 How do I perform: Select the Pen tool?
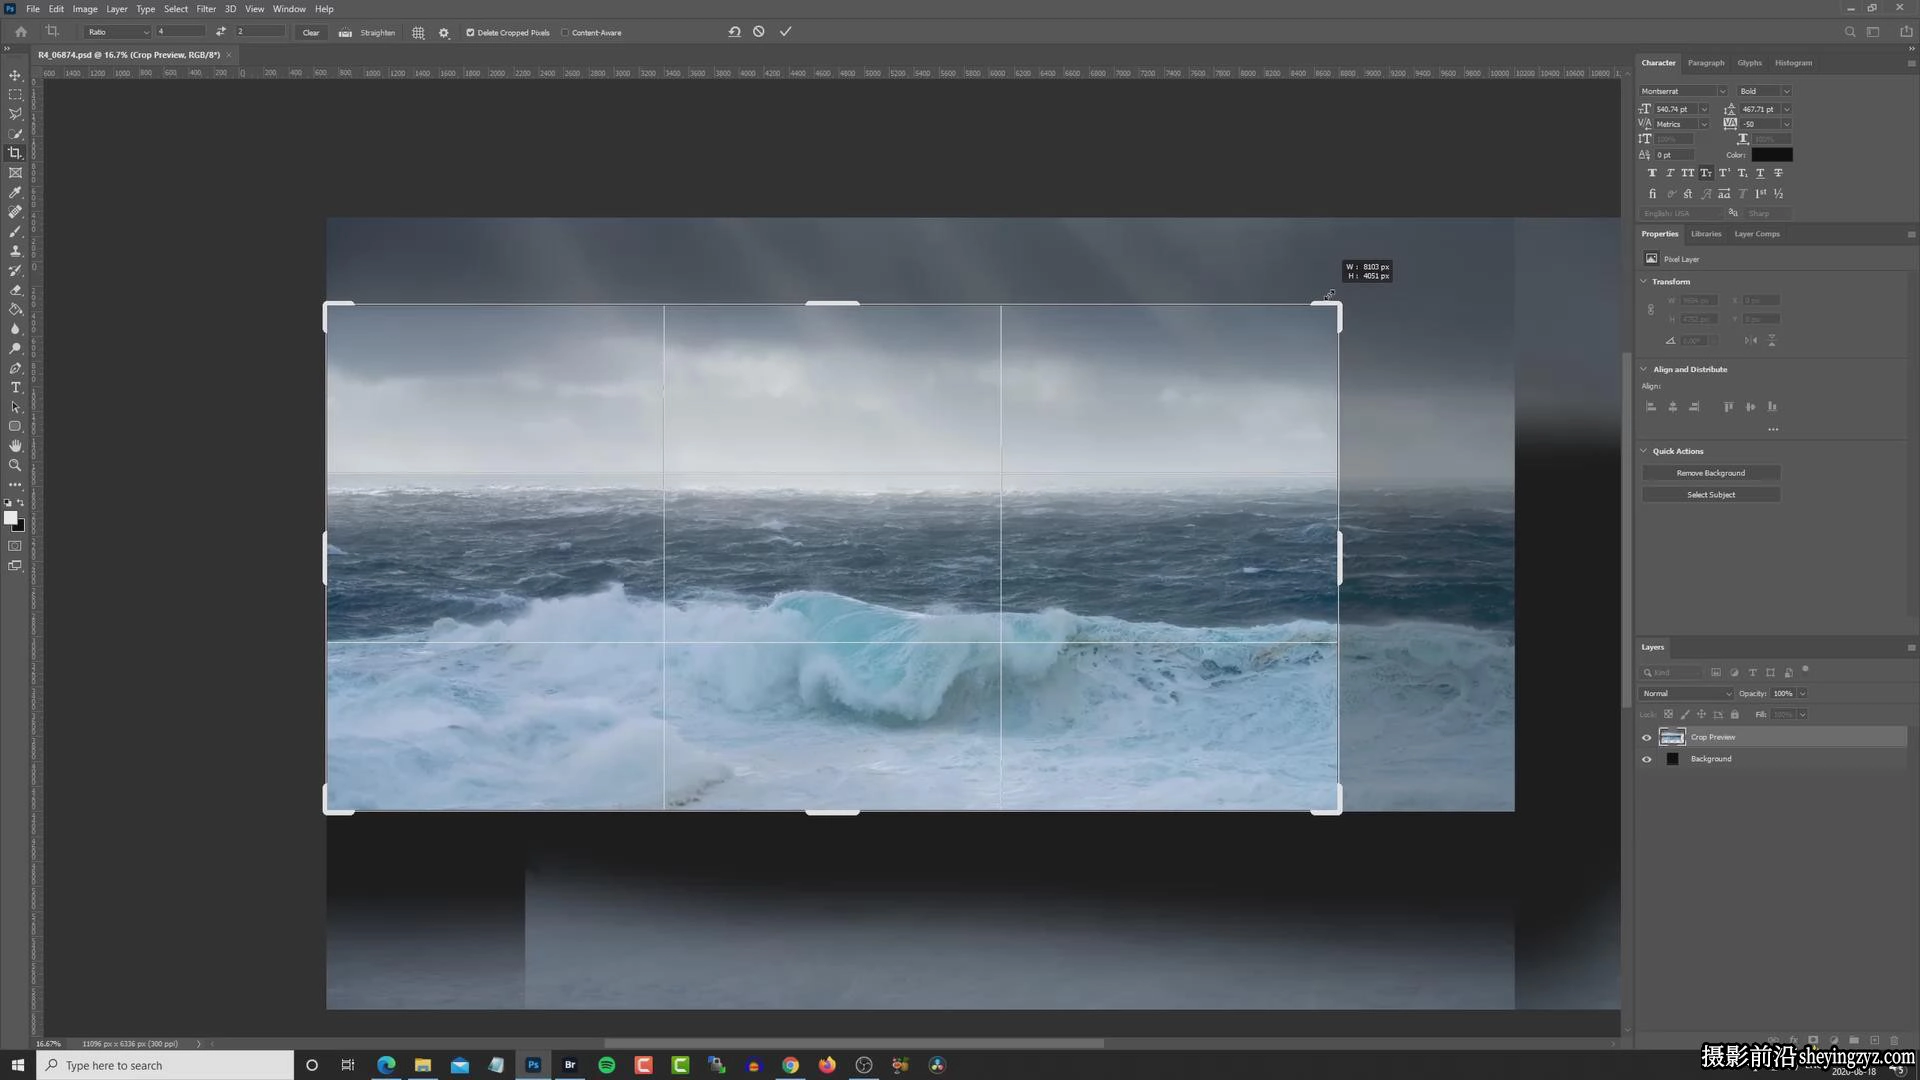(15, 368)
